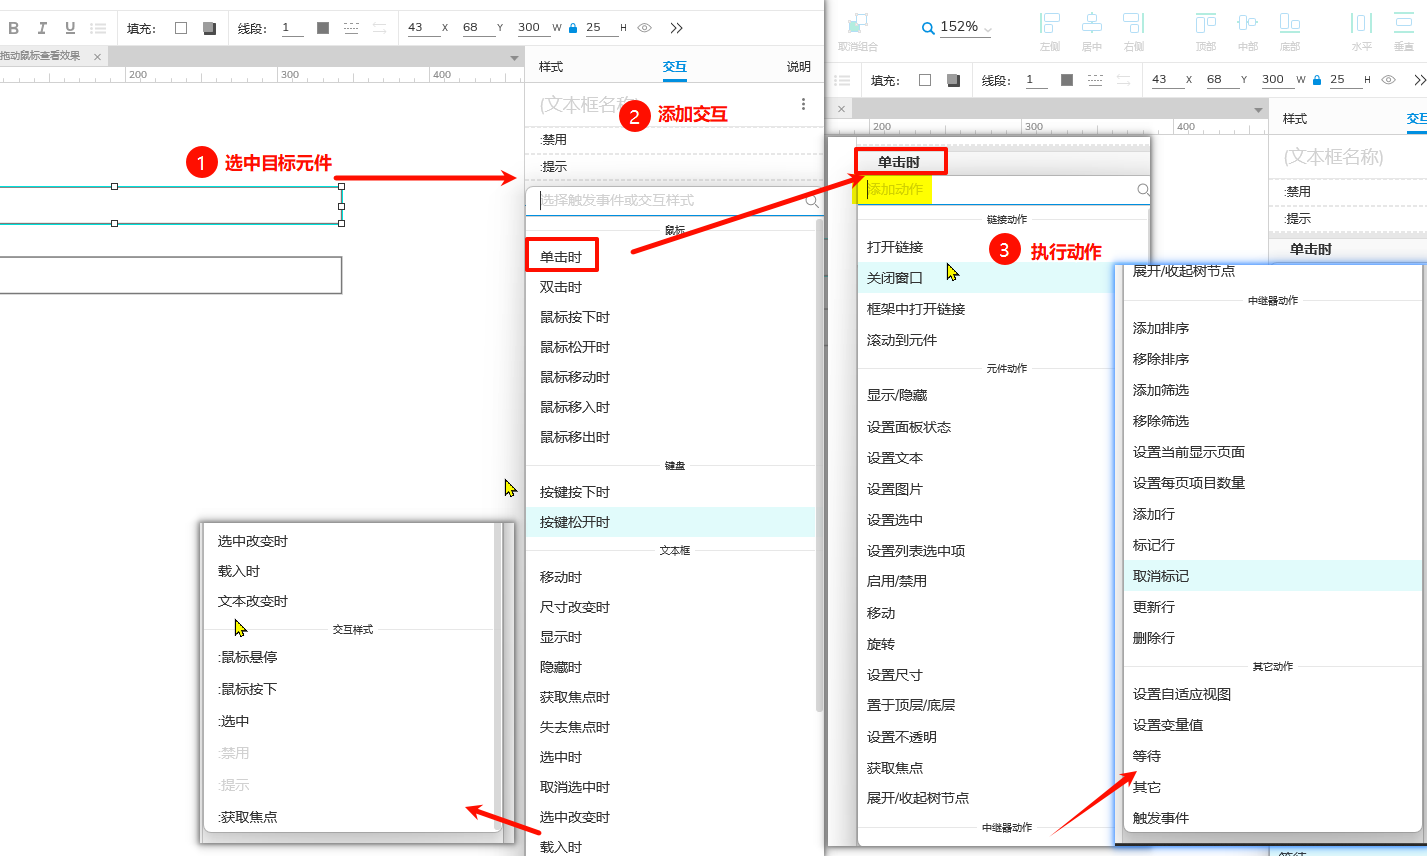Switch to 样式 tab in left inspector
Viewport: 1427px width, 856px height.
pyautogui.click(x=551, y=67)
